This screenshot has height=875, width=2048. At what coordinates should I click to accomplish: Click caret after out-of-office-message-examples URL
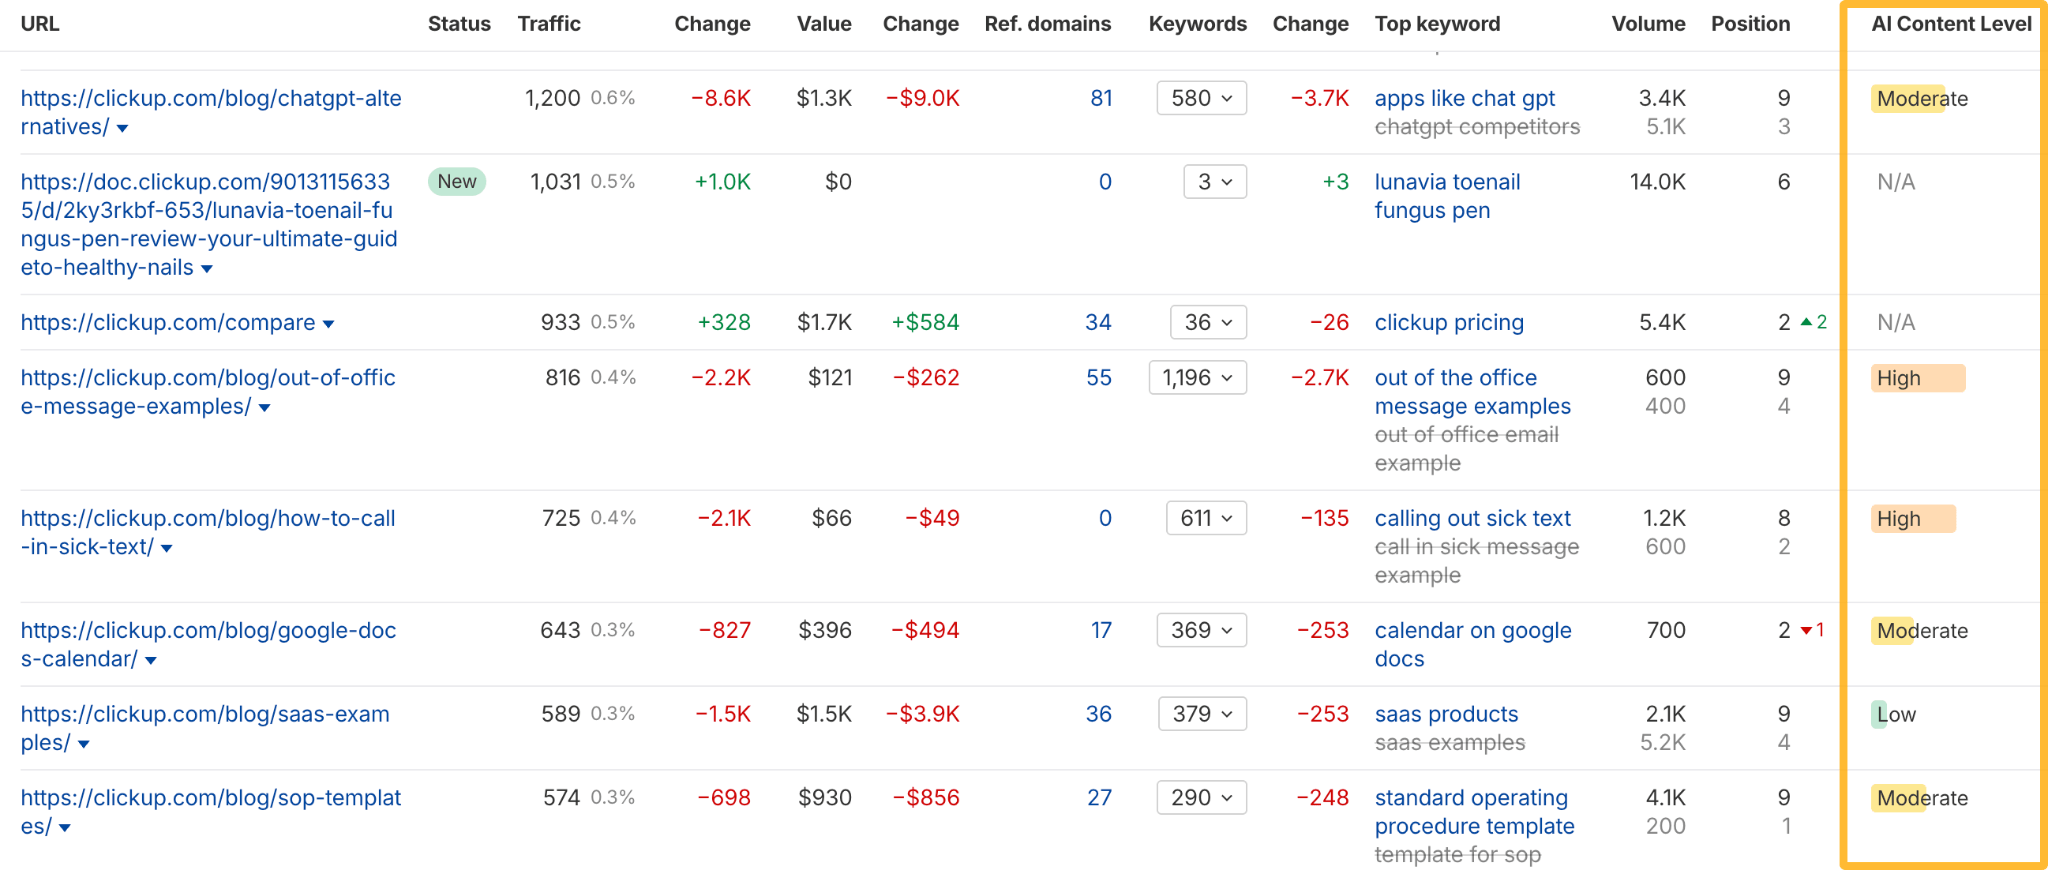coord(264,408)
